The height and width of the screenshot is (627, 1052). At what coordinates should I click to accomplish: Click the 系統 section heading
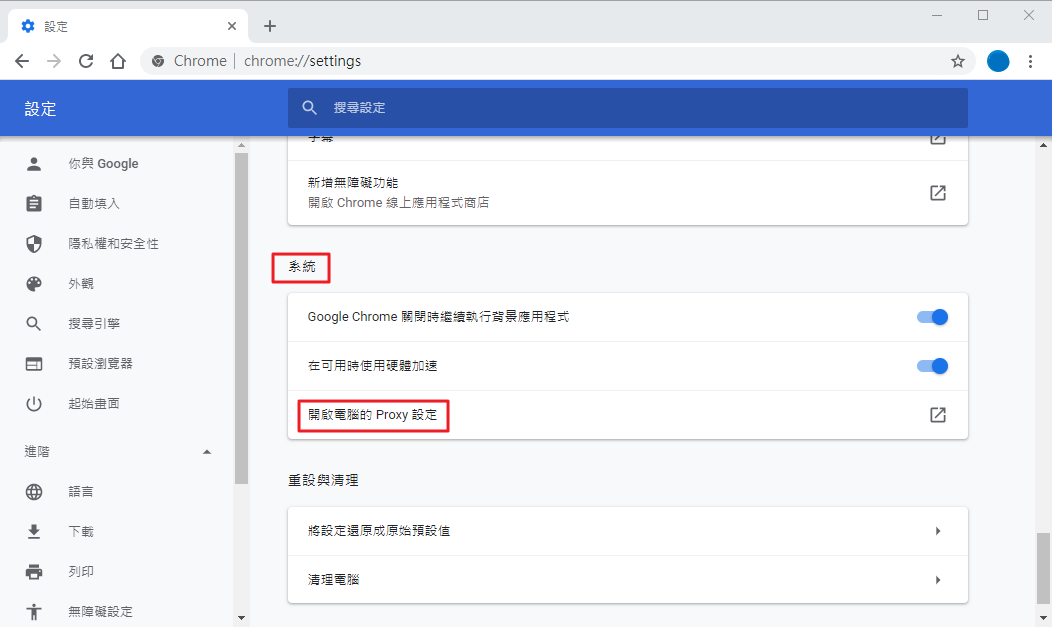[302, 267]
